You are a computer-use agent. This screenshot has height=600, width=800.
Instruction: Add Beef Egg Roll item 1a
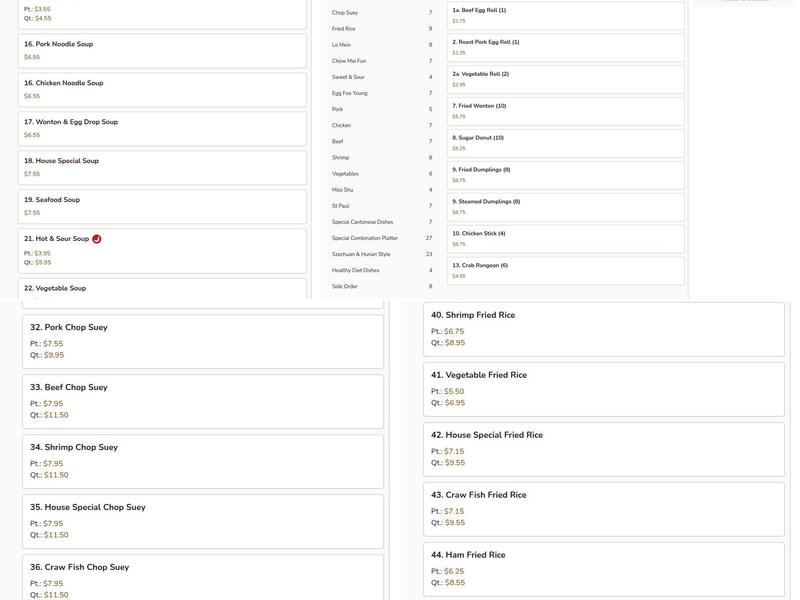tap(565, 16)
